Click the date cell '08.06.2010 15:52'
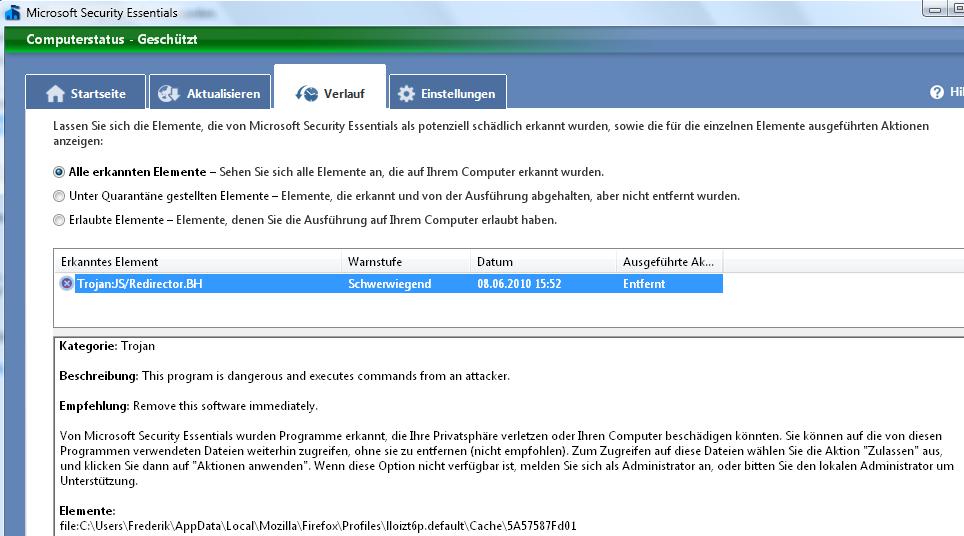964x536 pixels. tap(519, 283)
